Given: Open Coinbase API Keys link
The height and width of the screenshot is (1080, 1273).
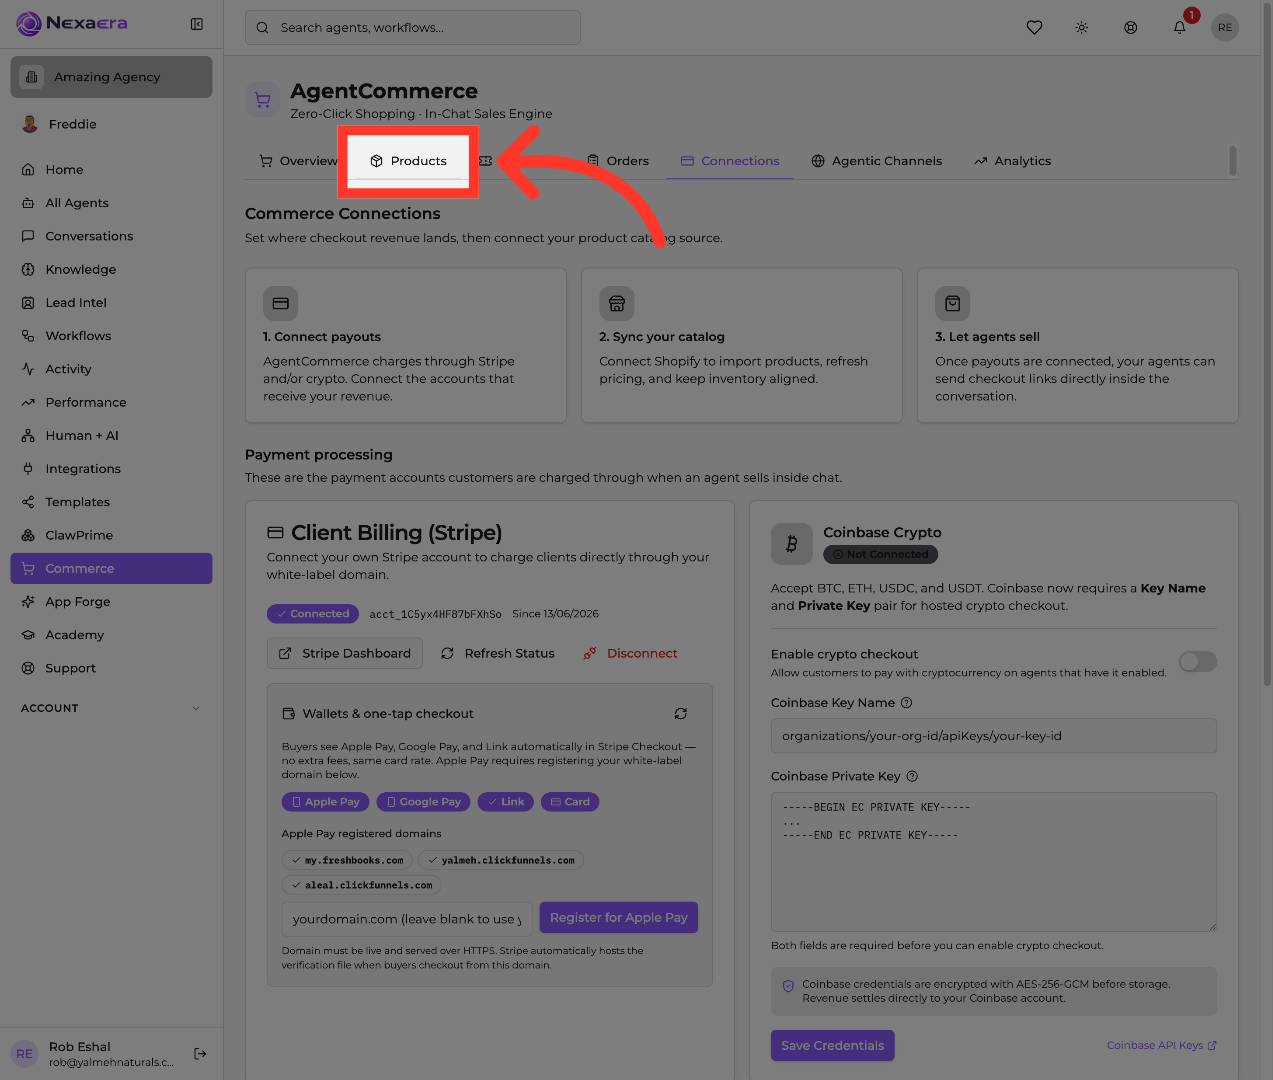Looking at the screenshot, I should coord(1162,1046).
